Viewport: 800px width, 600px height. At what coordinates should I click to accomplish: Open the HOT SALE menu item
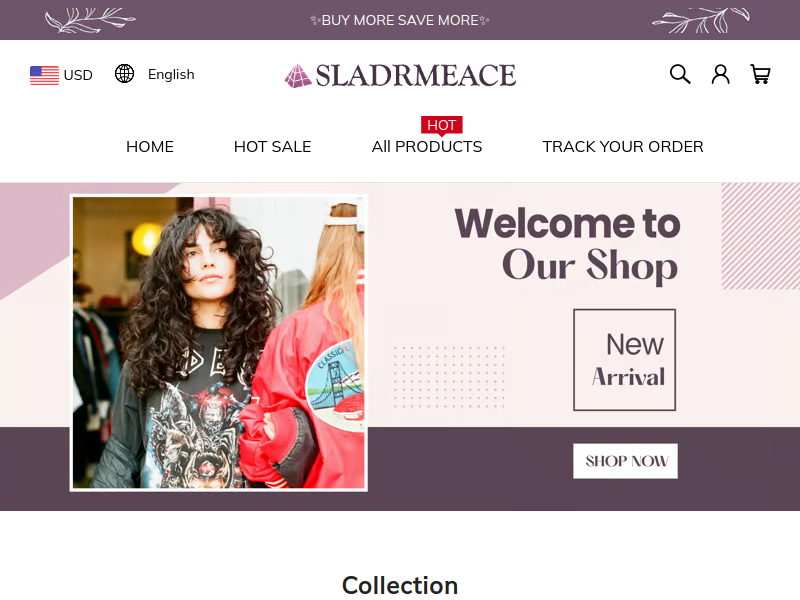(272, 147)
